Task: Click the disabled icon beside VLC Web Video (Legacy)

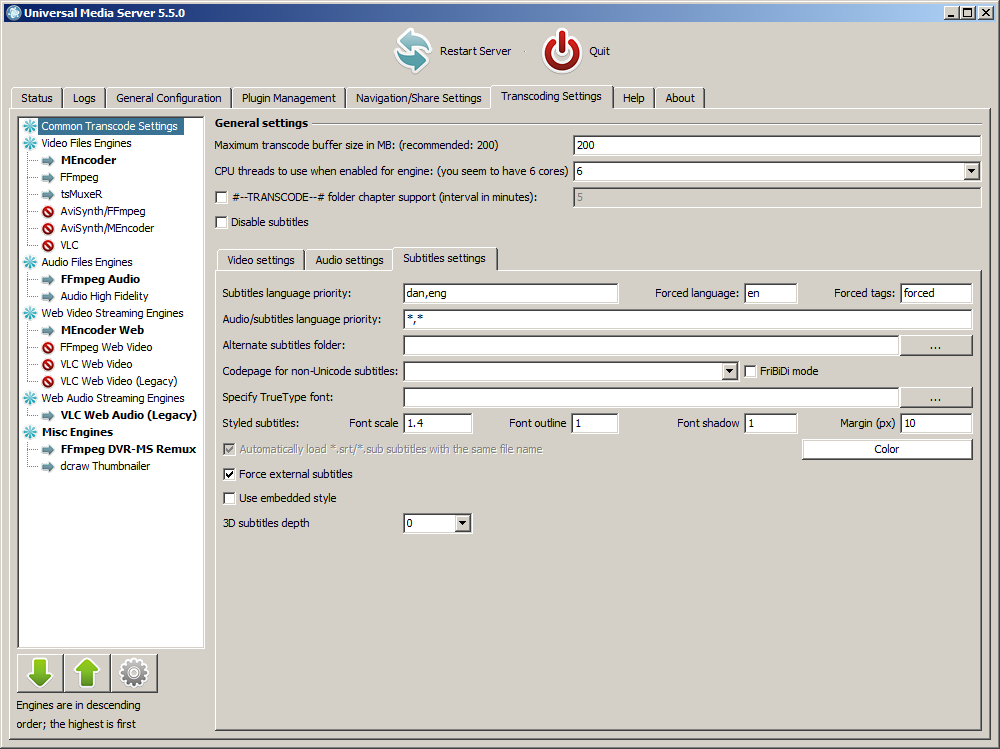Action: [x=48, y=382]
